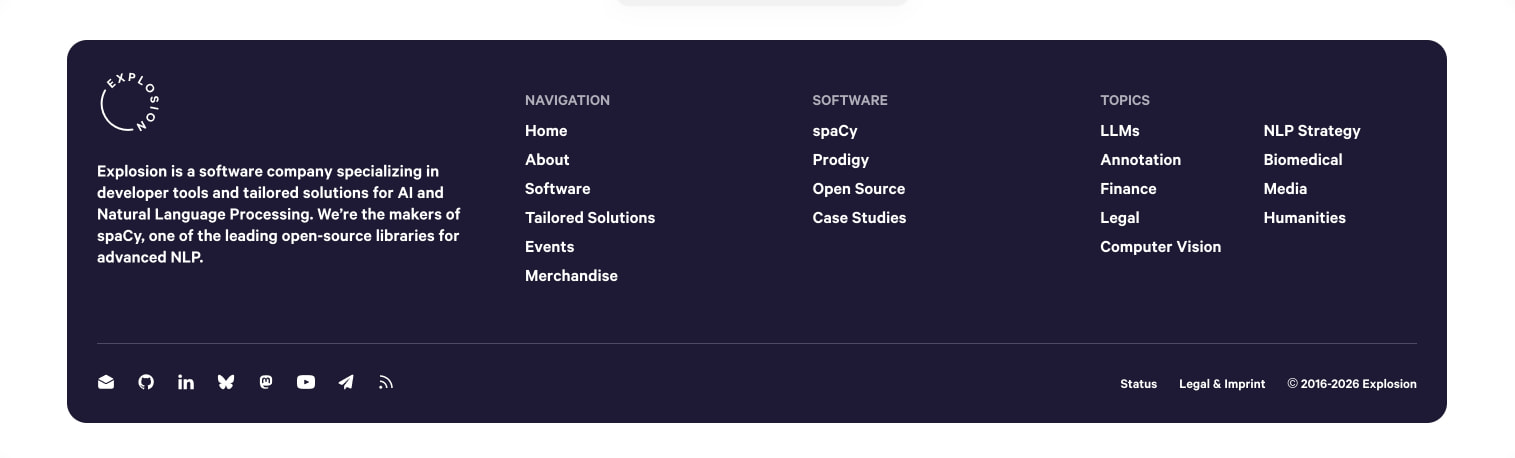Click the SOFTWARE column heading
The width and height of the screenshot is (1515, 458).
850,100
